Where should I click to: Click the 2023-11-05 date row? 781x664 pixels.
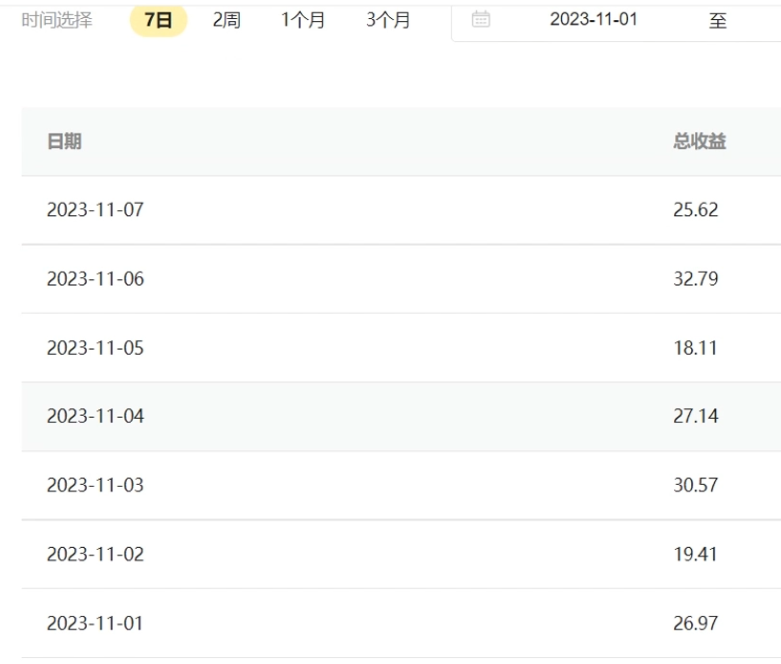click(x=95, y=348)
